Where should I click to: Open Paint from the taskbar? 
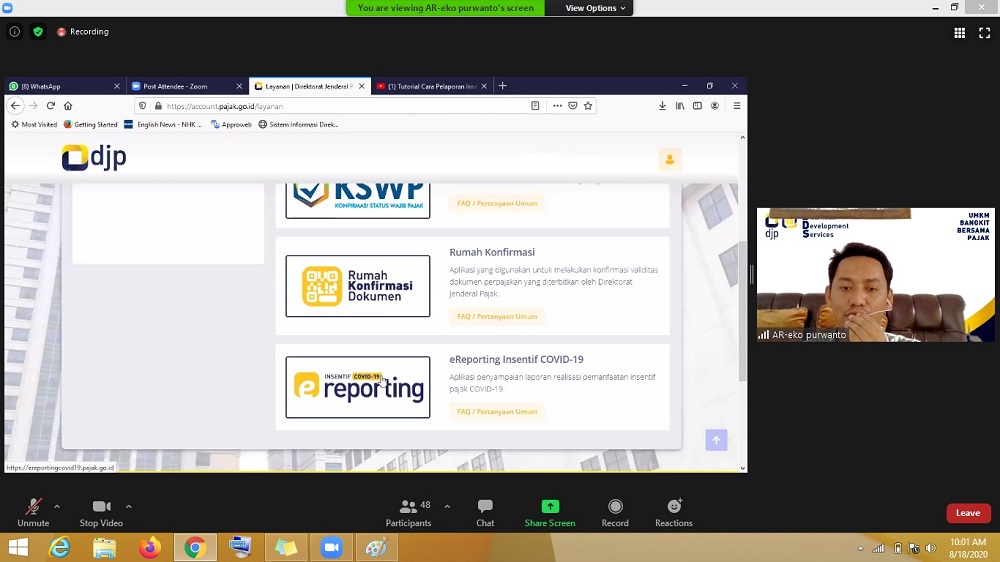(376, 547)
